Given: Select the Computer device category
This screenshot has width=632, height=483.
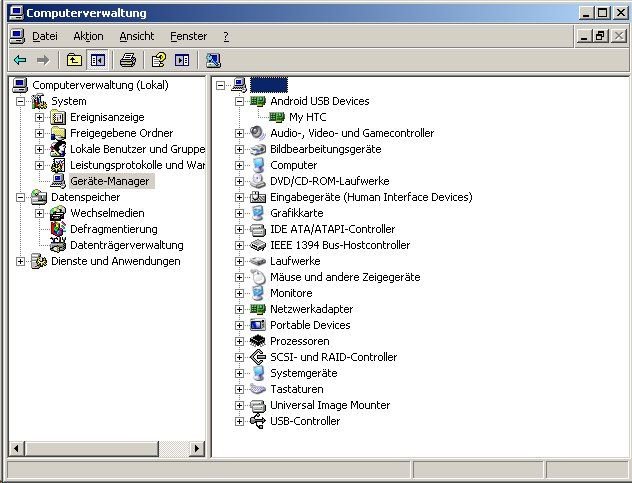Looking at the screenshot, I should coord(293,165).
